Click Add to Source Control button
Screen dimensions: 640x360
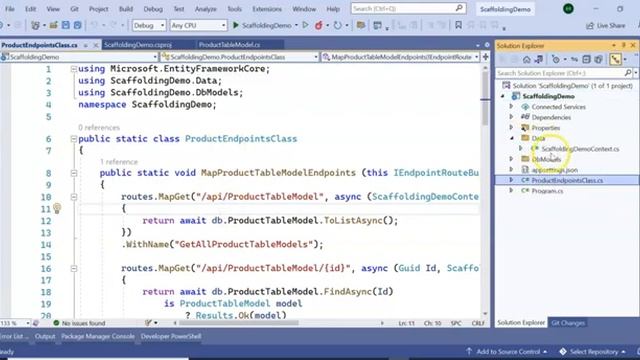pos(507,351)
